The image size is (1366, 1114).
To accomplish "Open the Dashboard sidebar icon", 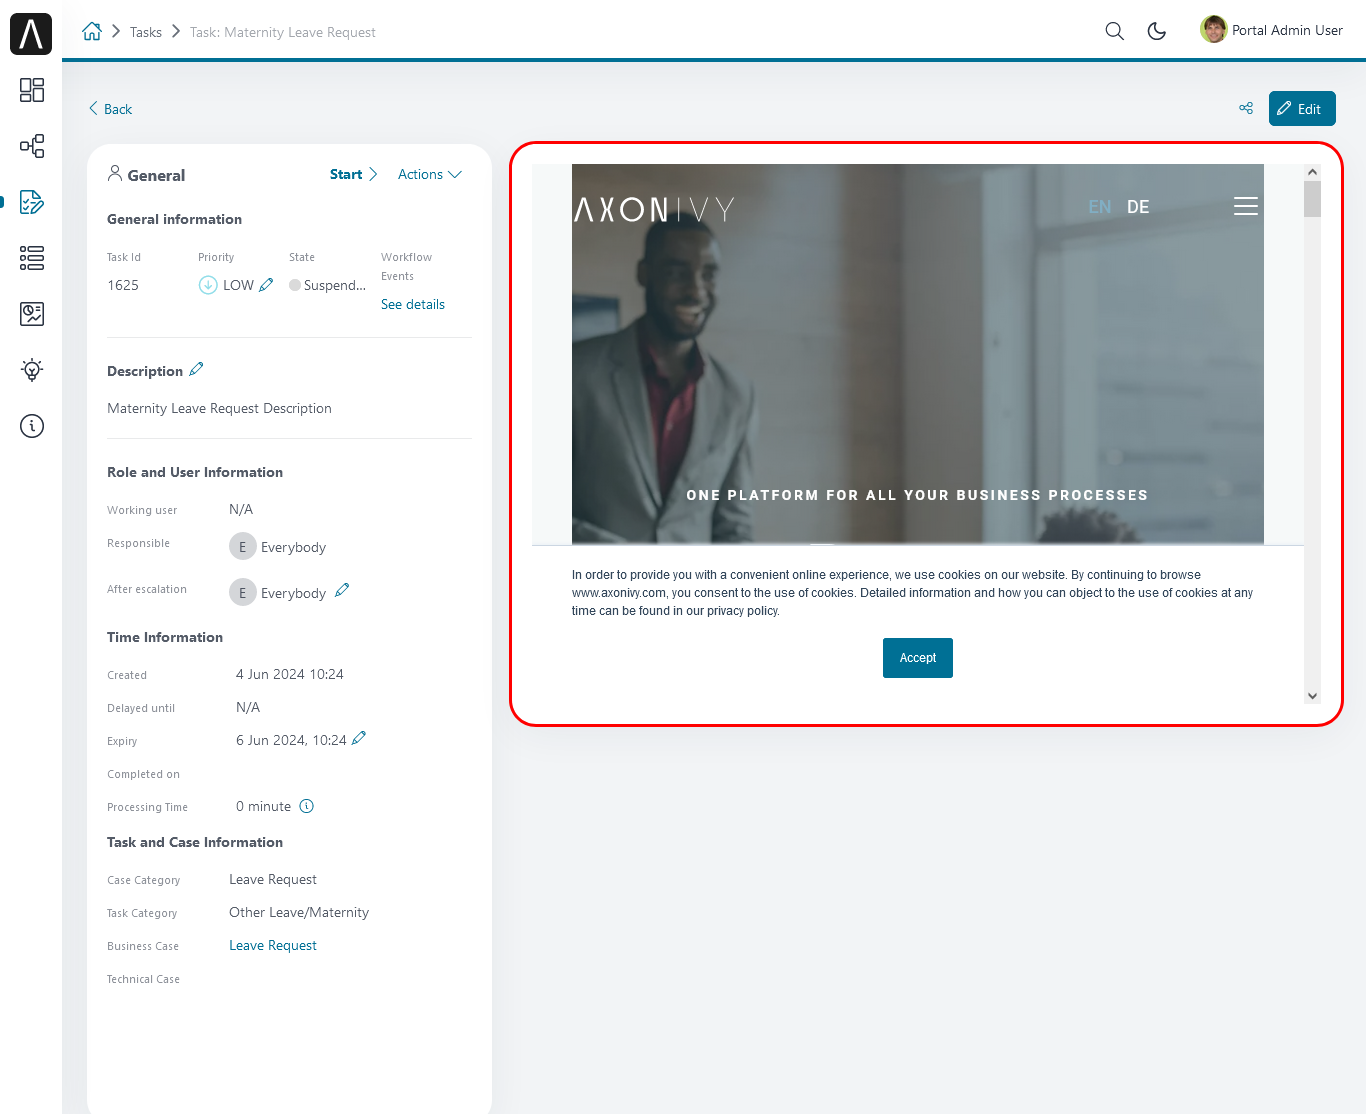I will [x=32, y=90].
